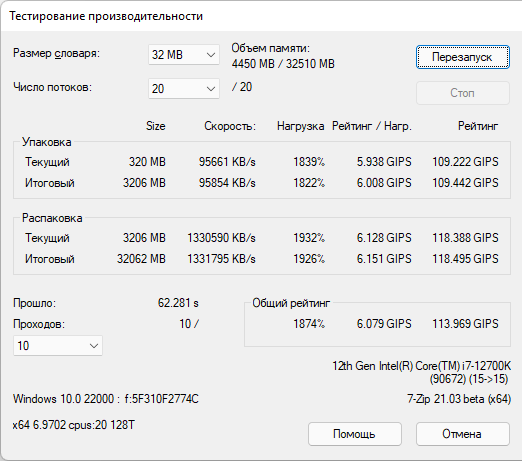Screen dimensions: 522x461
Task: Click the 118.388 GIPS rating
Action: point(465,238)
